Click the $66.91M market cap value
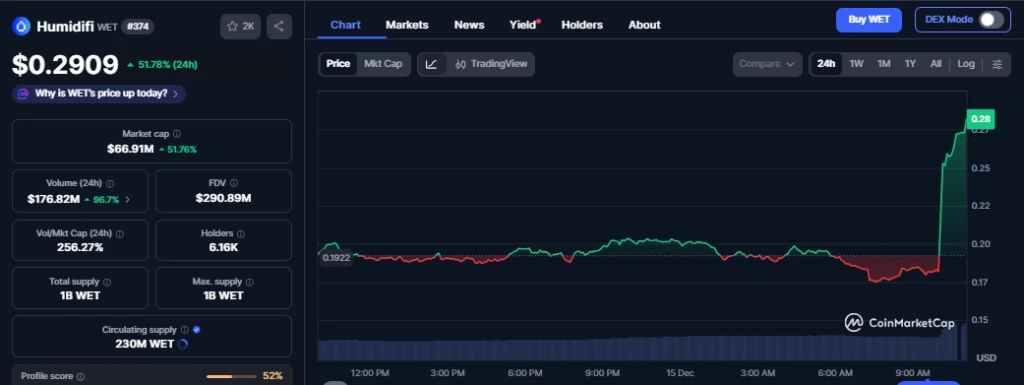Viewport: 1024px width, 385px height. click(x=131, y=149)
